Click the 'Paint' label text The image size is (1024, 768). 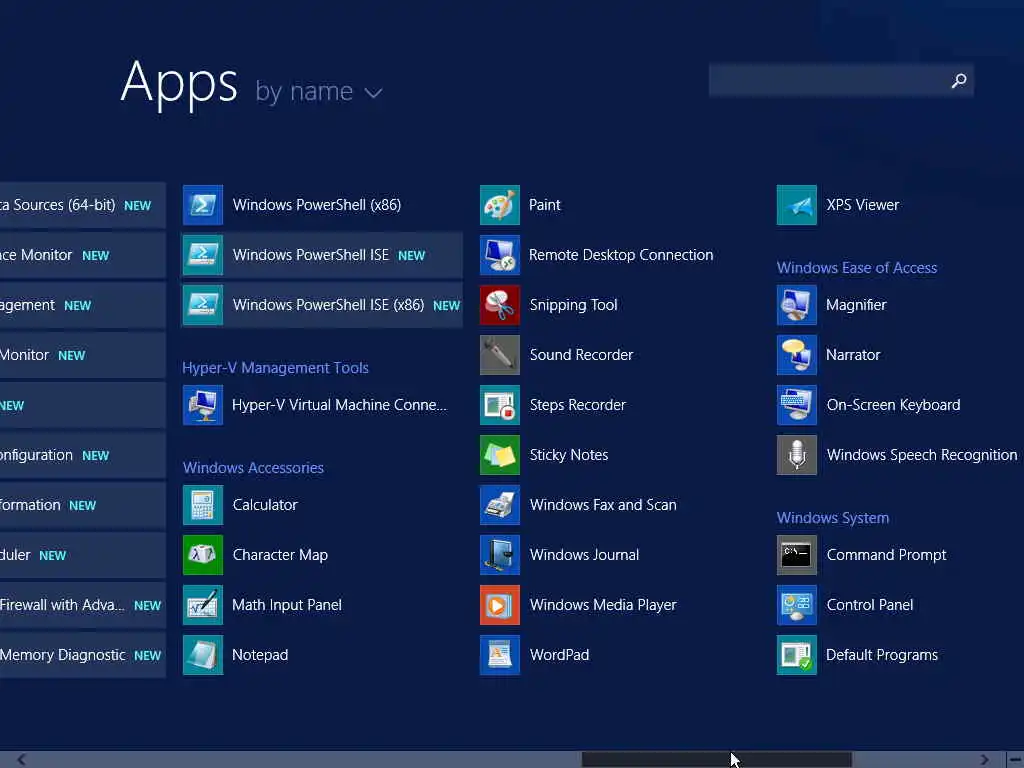tap(545, 205)
